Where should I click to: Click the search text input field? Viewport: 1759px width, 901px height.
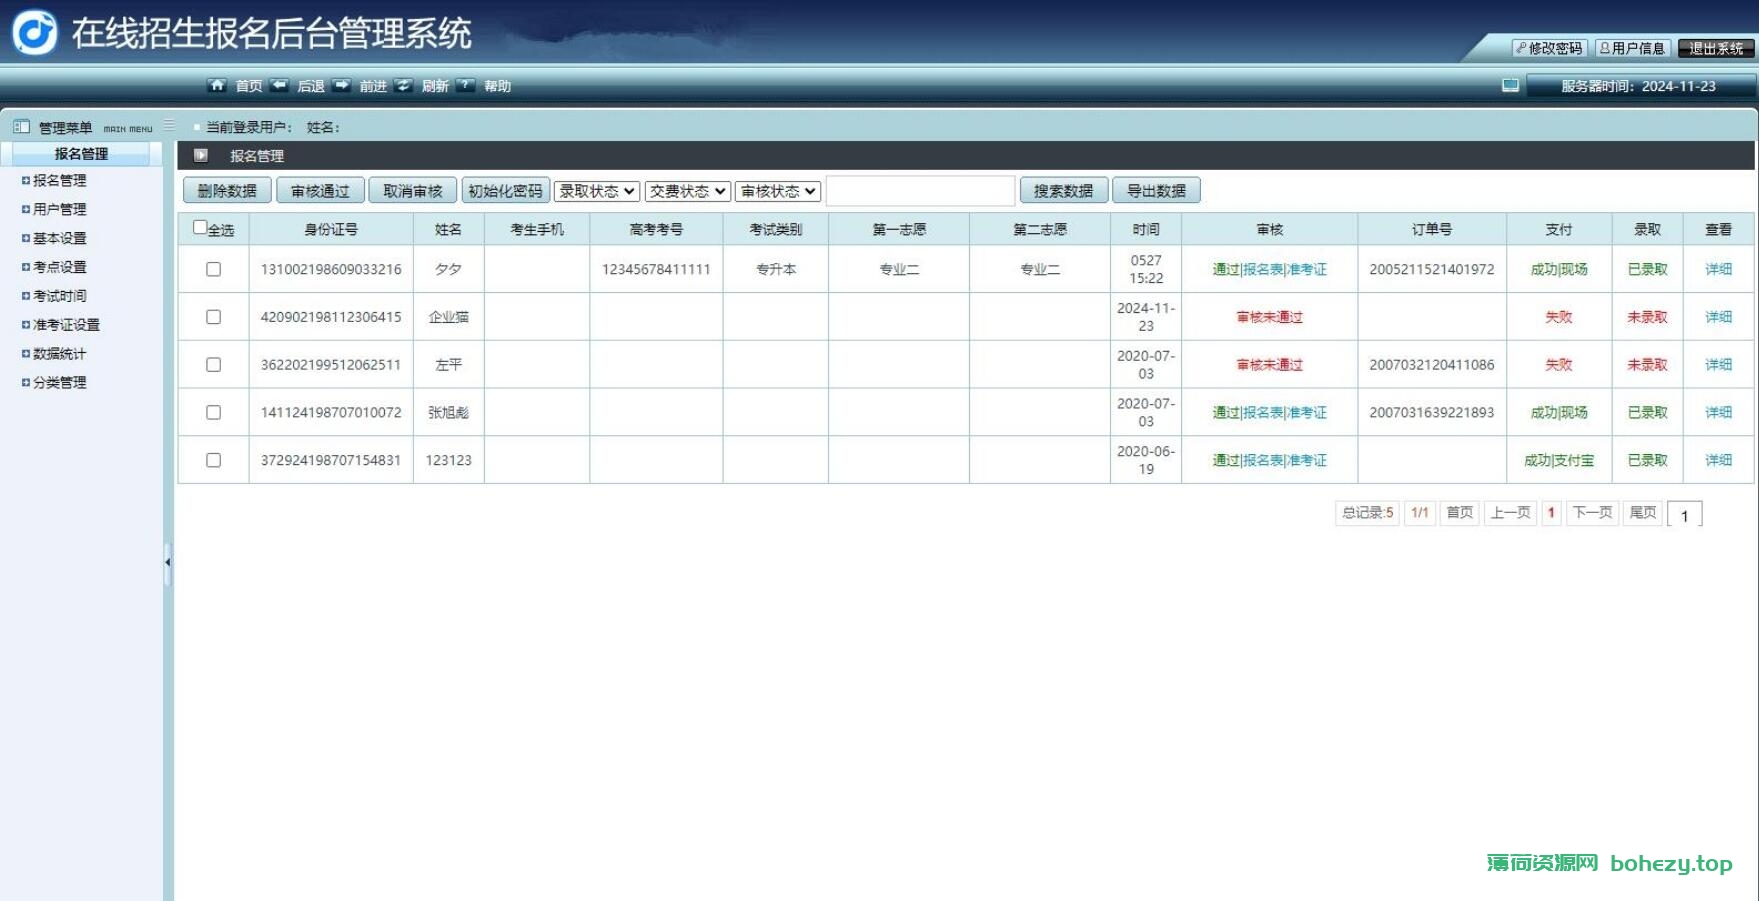[920, 191]
